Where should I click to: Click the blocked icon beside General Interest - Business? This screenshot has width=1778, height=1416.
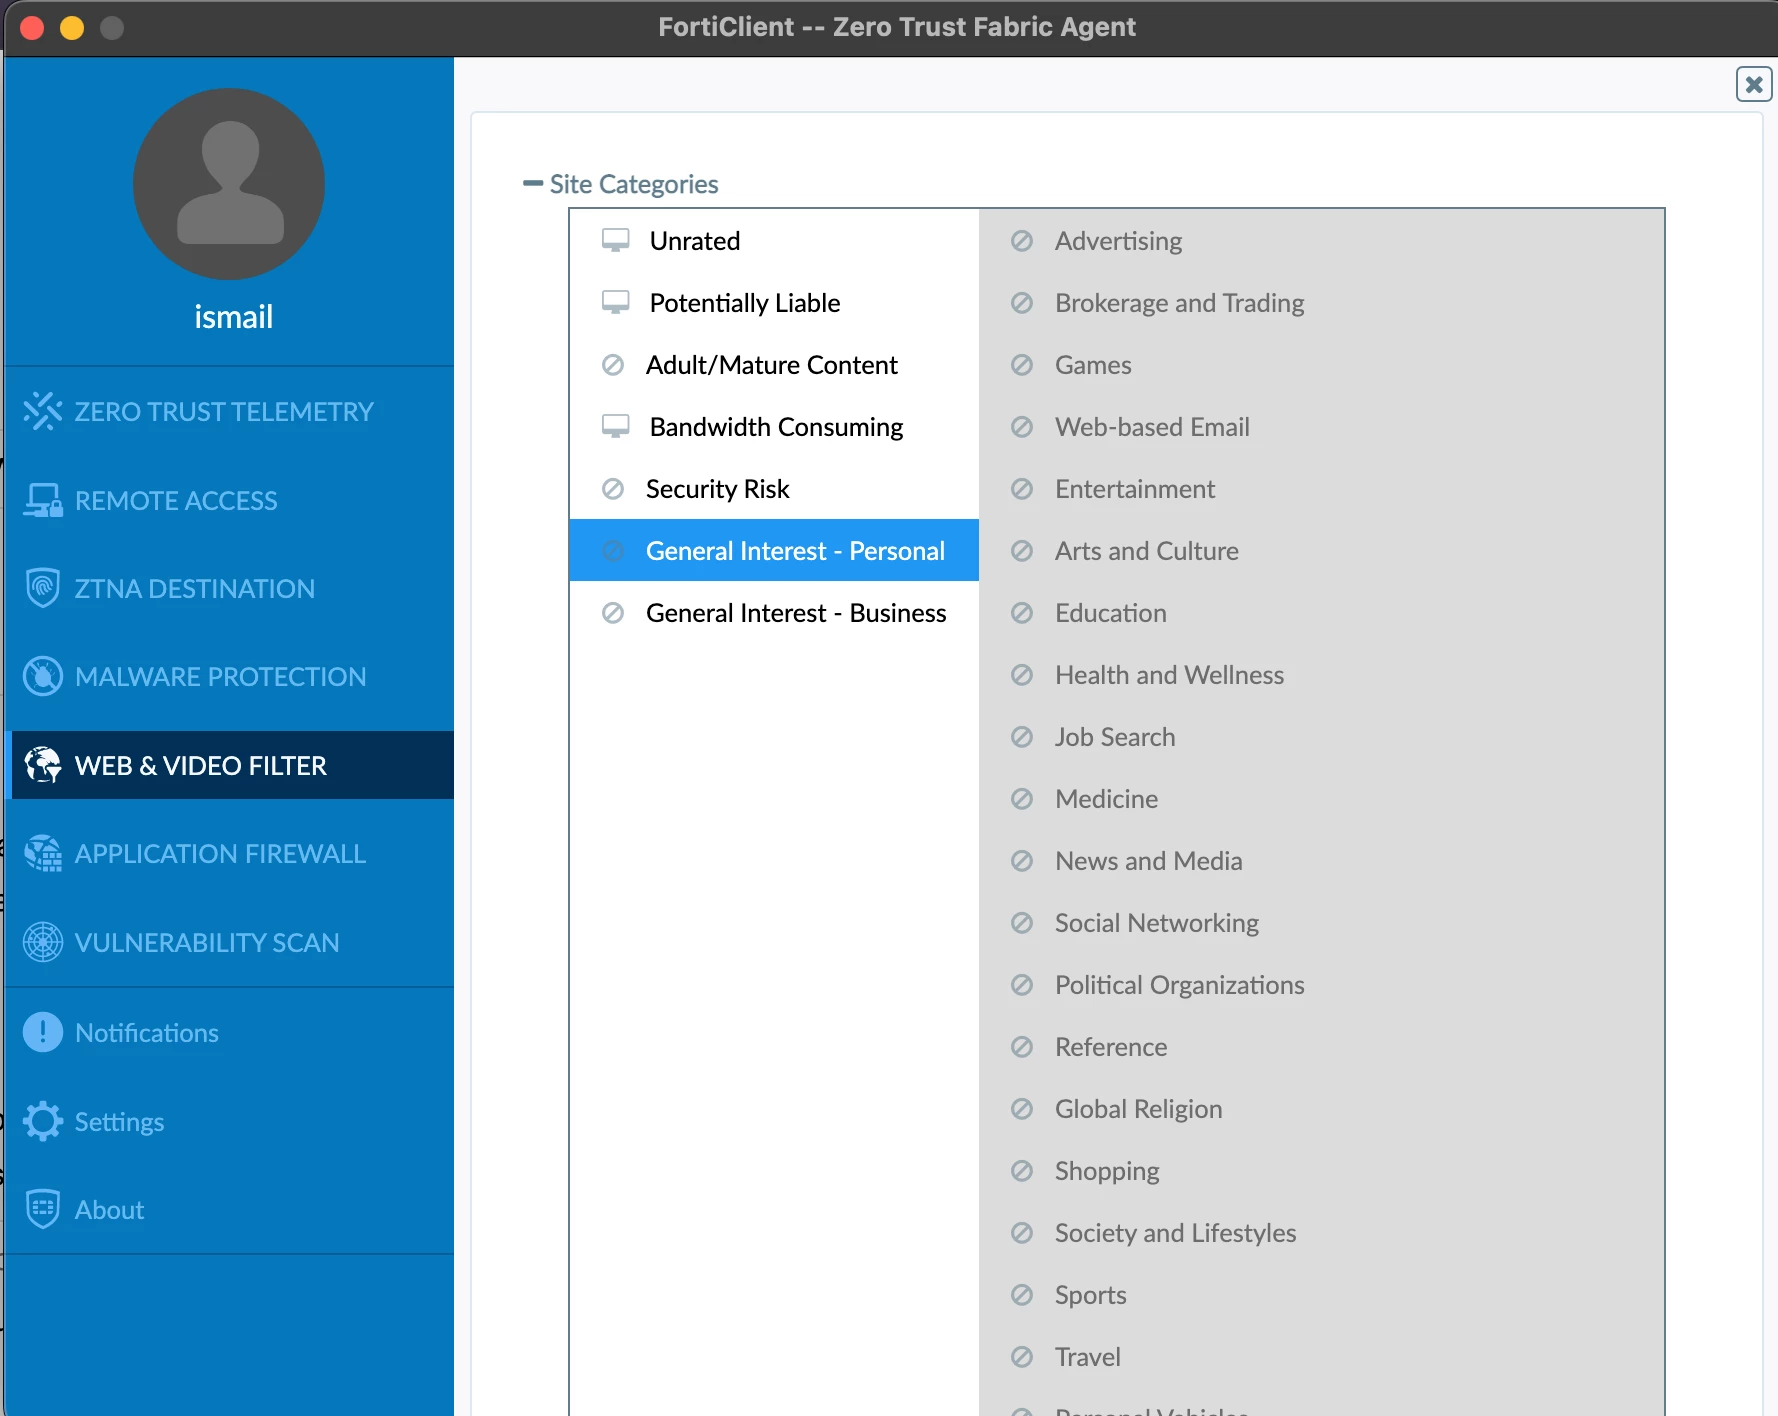(613, 613)
